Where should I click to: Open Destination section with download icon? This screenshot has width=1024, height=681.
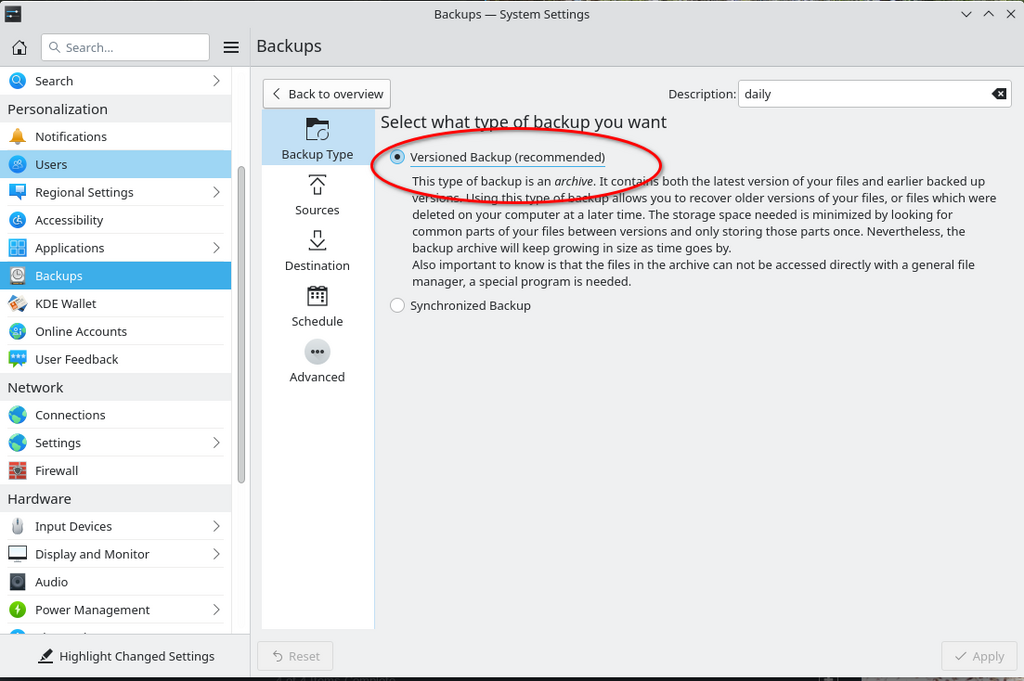point(317,250)
